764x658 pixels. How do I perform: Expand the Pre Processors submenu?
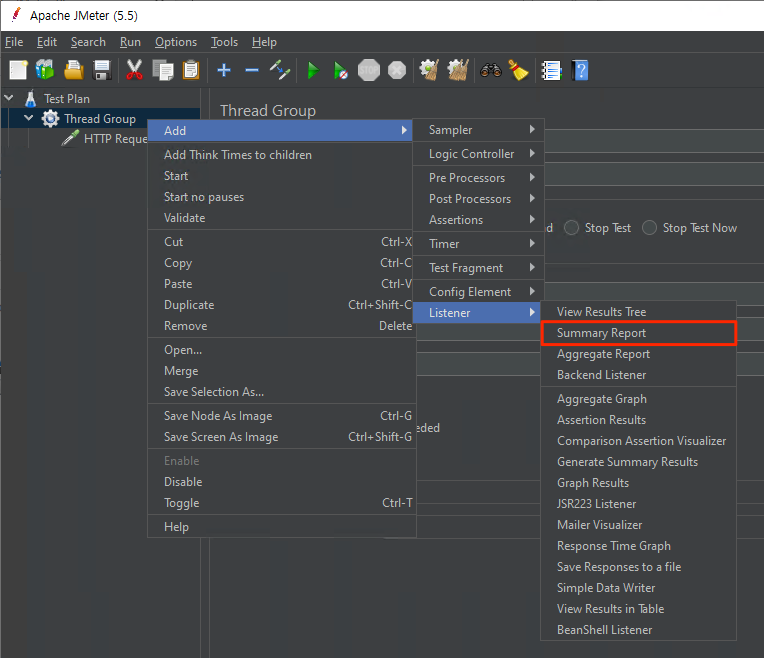click(x=478, y=177)
